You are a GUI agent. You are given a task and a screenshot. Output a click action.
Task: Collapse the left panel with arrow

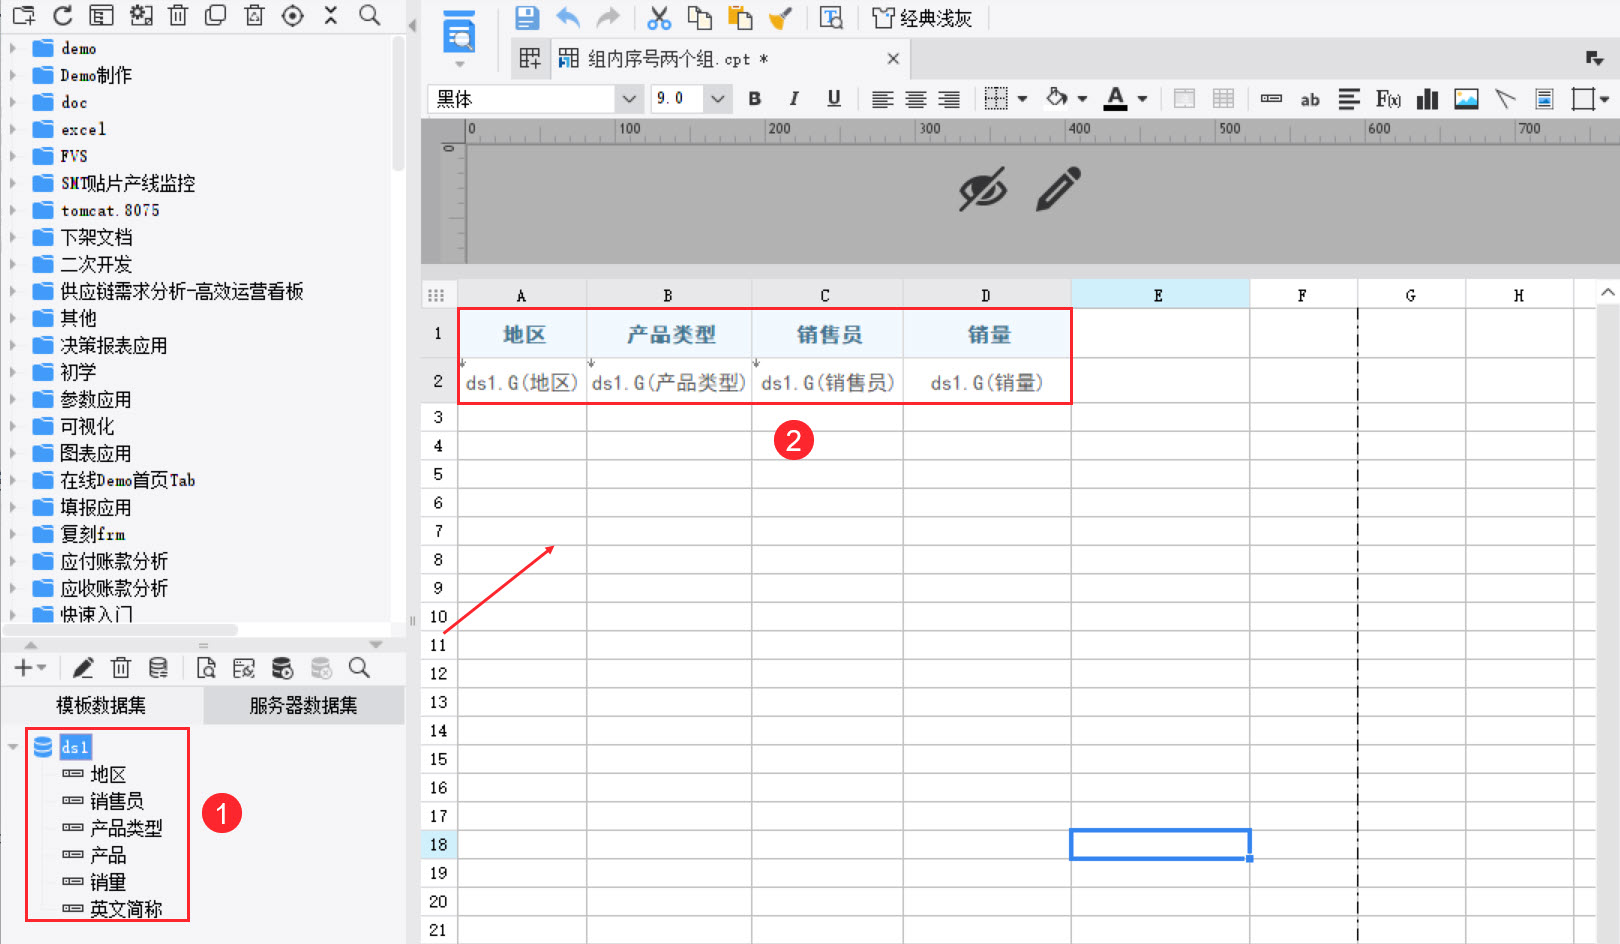point(412,25)
